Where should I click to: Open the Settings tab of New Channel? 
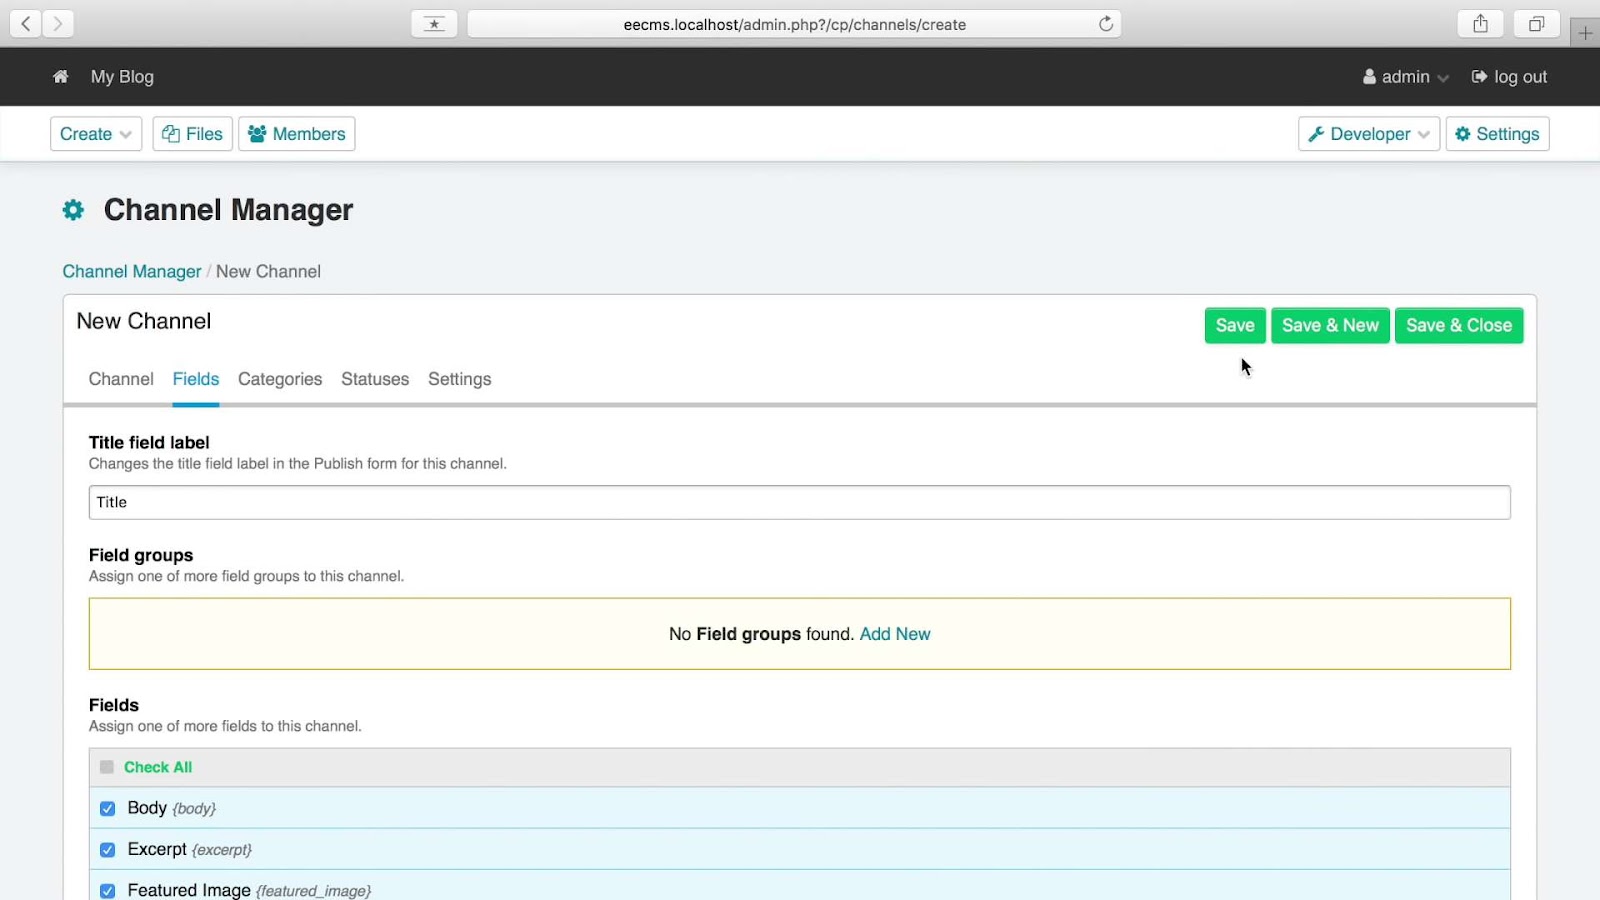pyautogui.click(x=460, y=379)
